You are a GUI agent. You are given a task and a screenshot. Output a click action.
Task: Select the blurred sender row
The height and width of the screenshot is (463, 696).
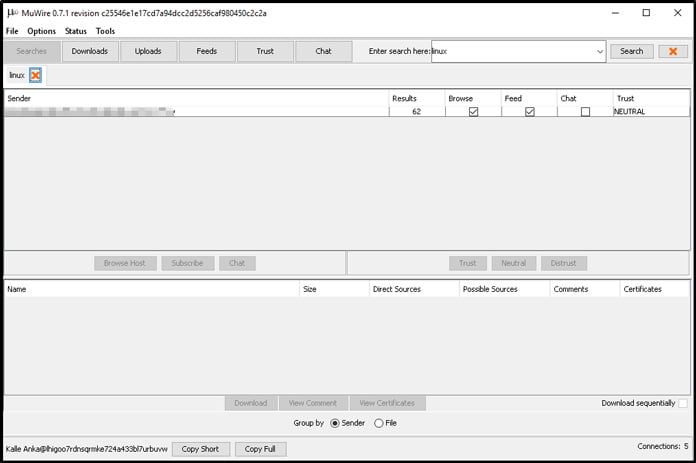(347, 111)
